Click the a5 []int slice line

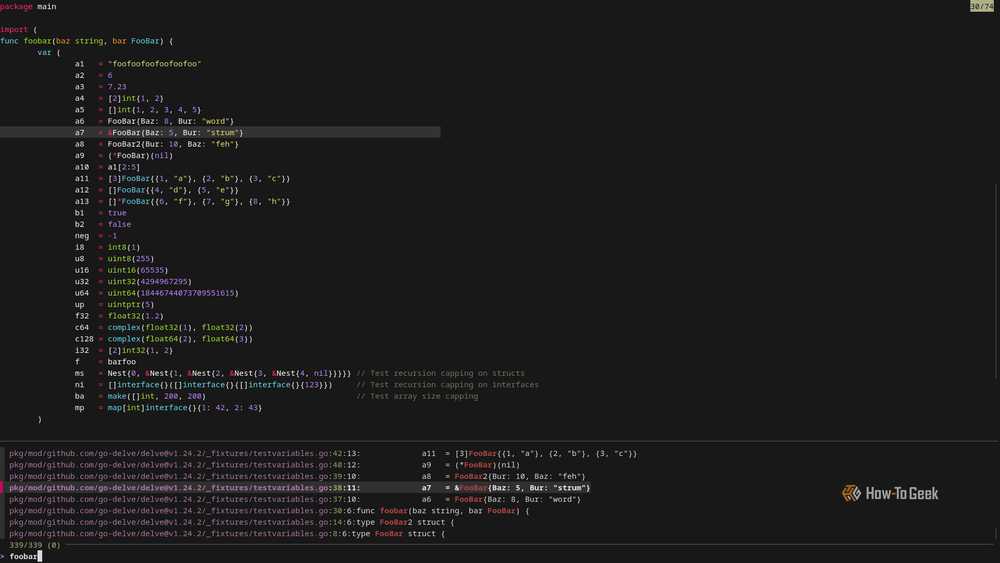point(138,110)
